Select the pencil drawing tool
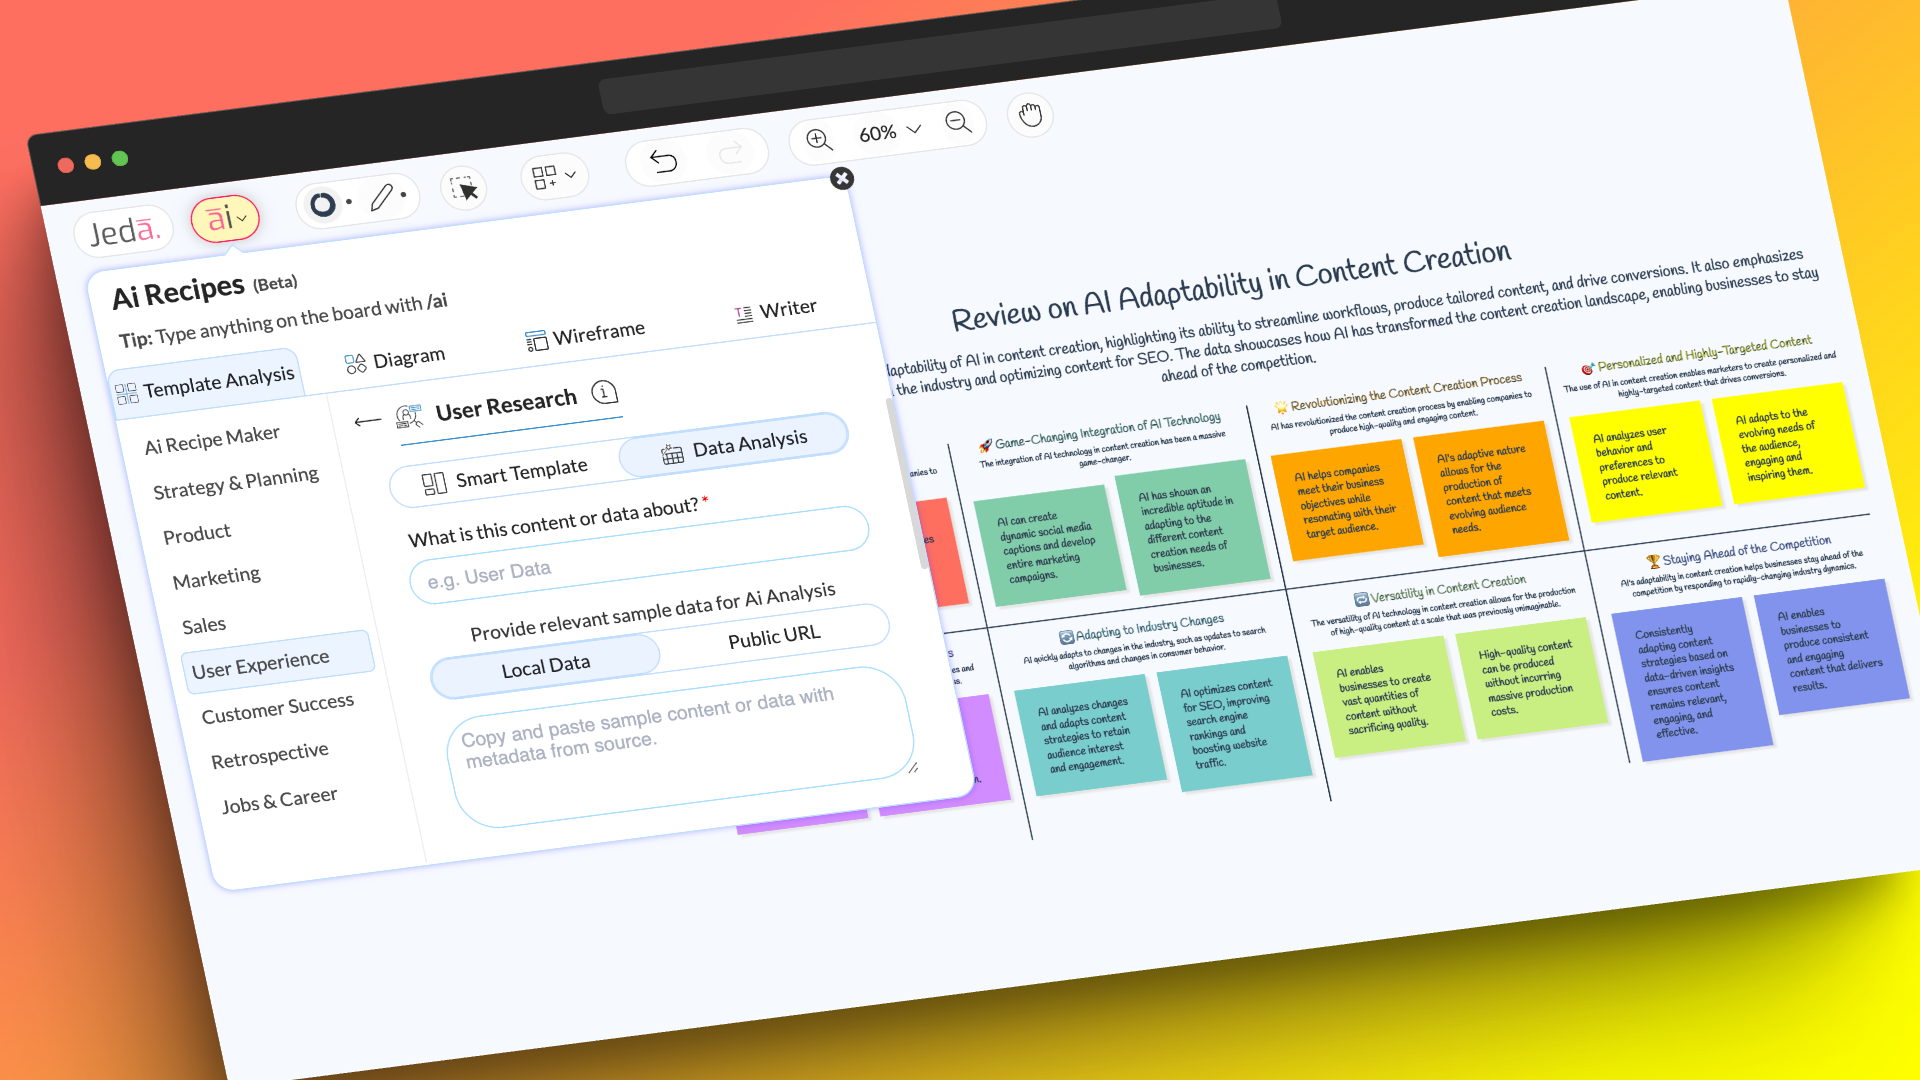 pos(383,196)
